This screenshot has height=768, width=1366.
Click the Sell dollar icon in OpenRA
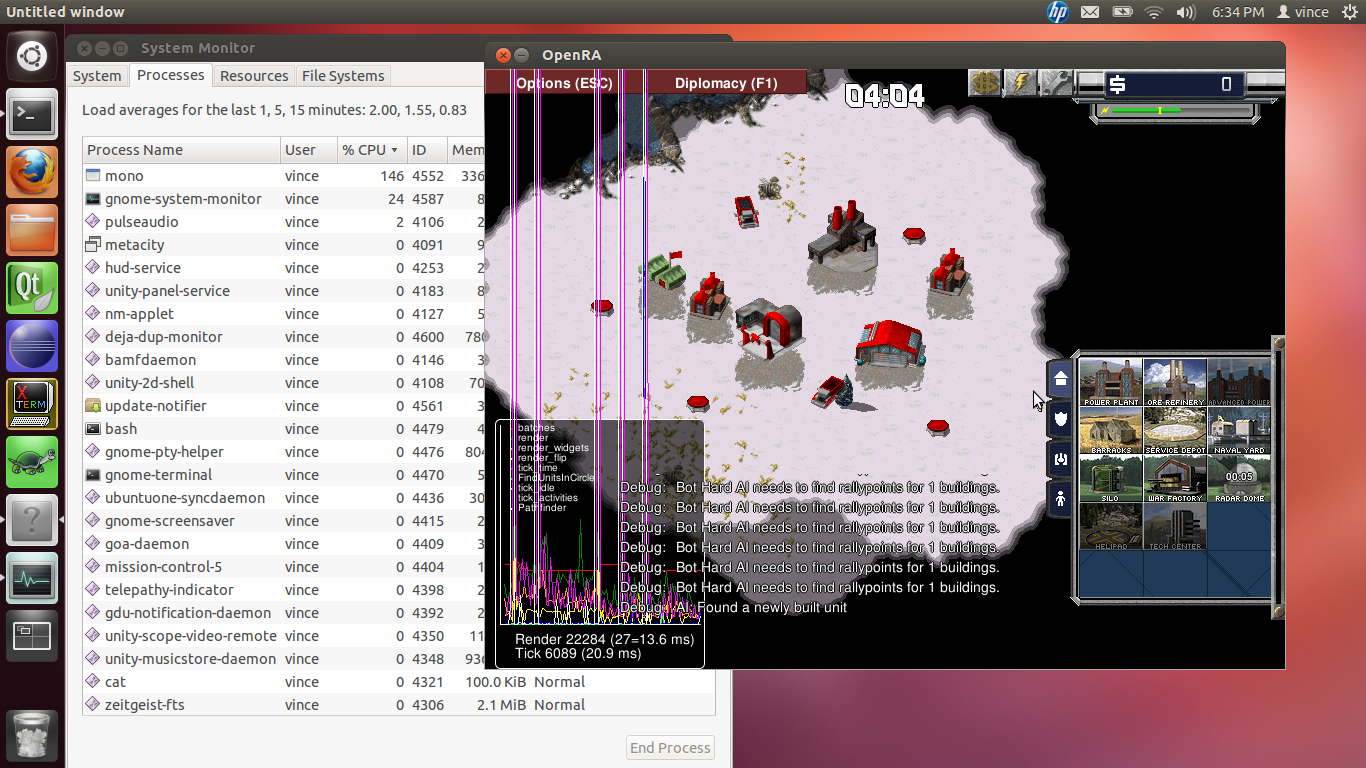(x=985, y=83)
